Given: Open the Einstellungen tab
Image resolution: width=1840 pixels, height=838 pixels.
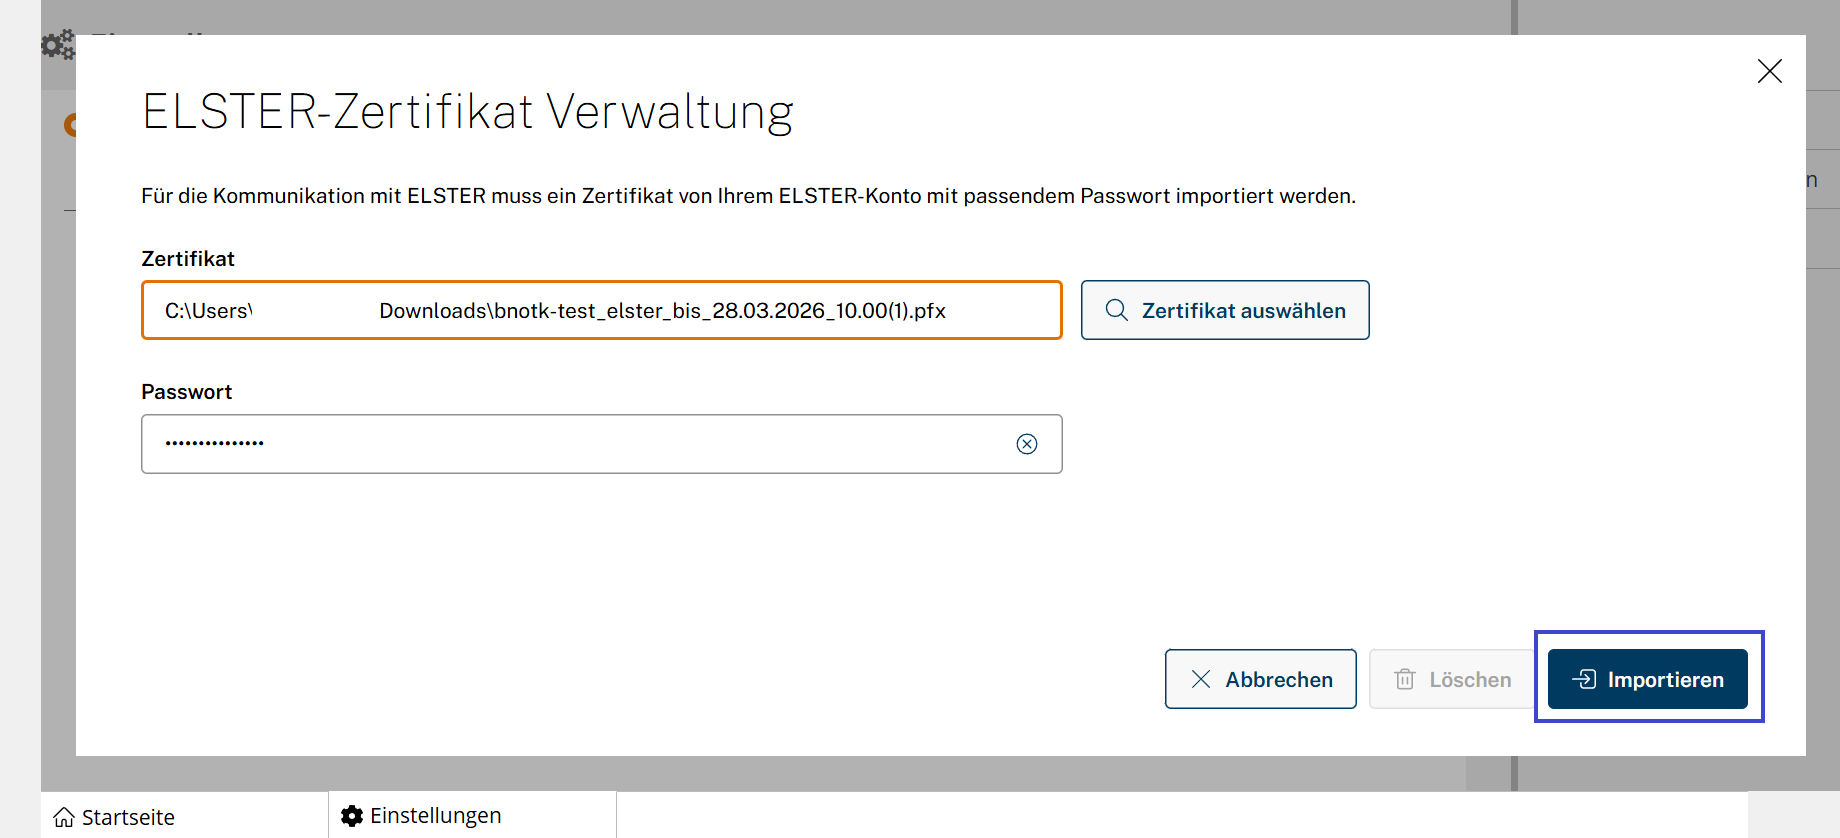Looking at the screenshot, I should coord(435,816).
